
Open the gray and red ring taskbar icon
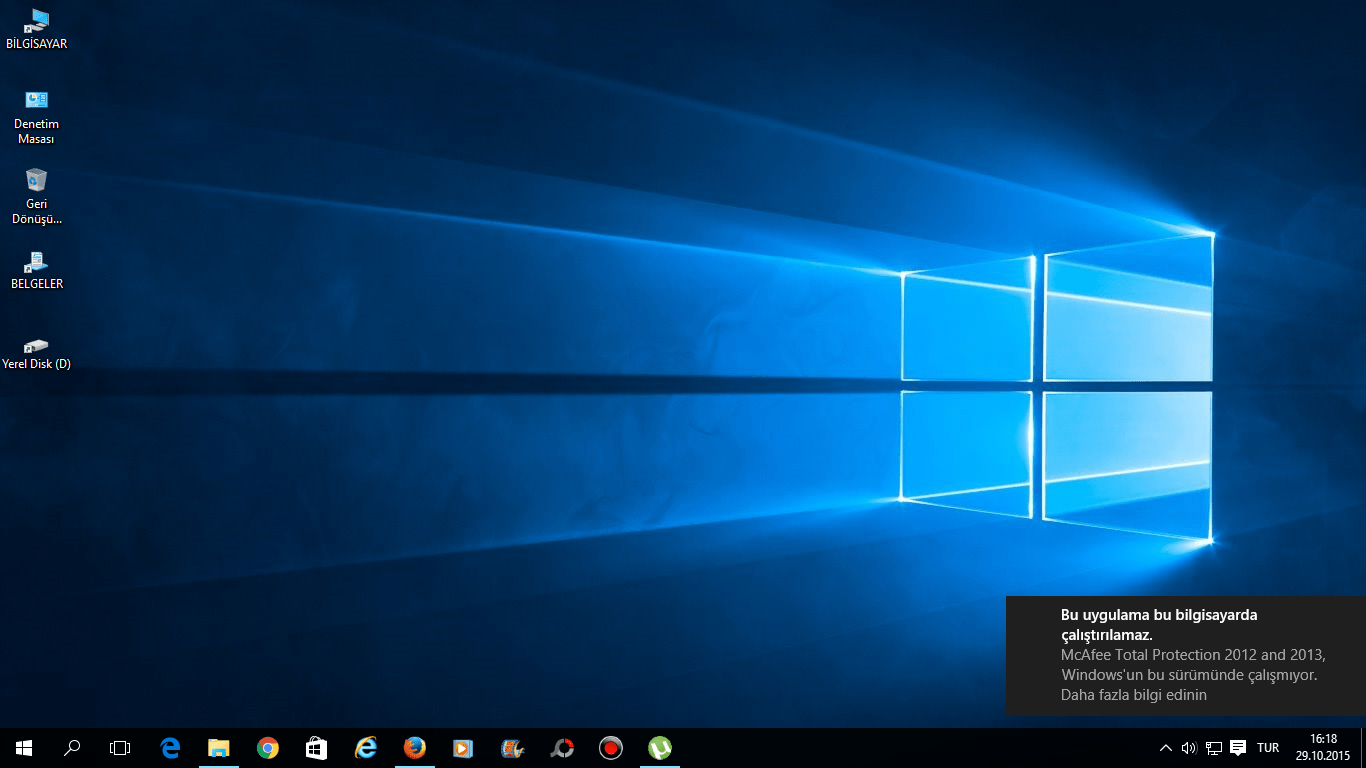(562, 748)
